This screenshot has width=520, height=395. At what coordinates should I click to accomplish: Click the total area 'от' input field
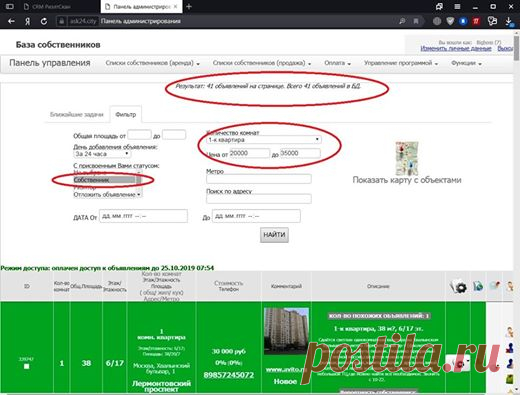[x=139, y=135]
